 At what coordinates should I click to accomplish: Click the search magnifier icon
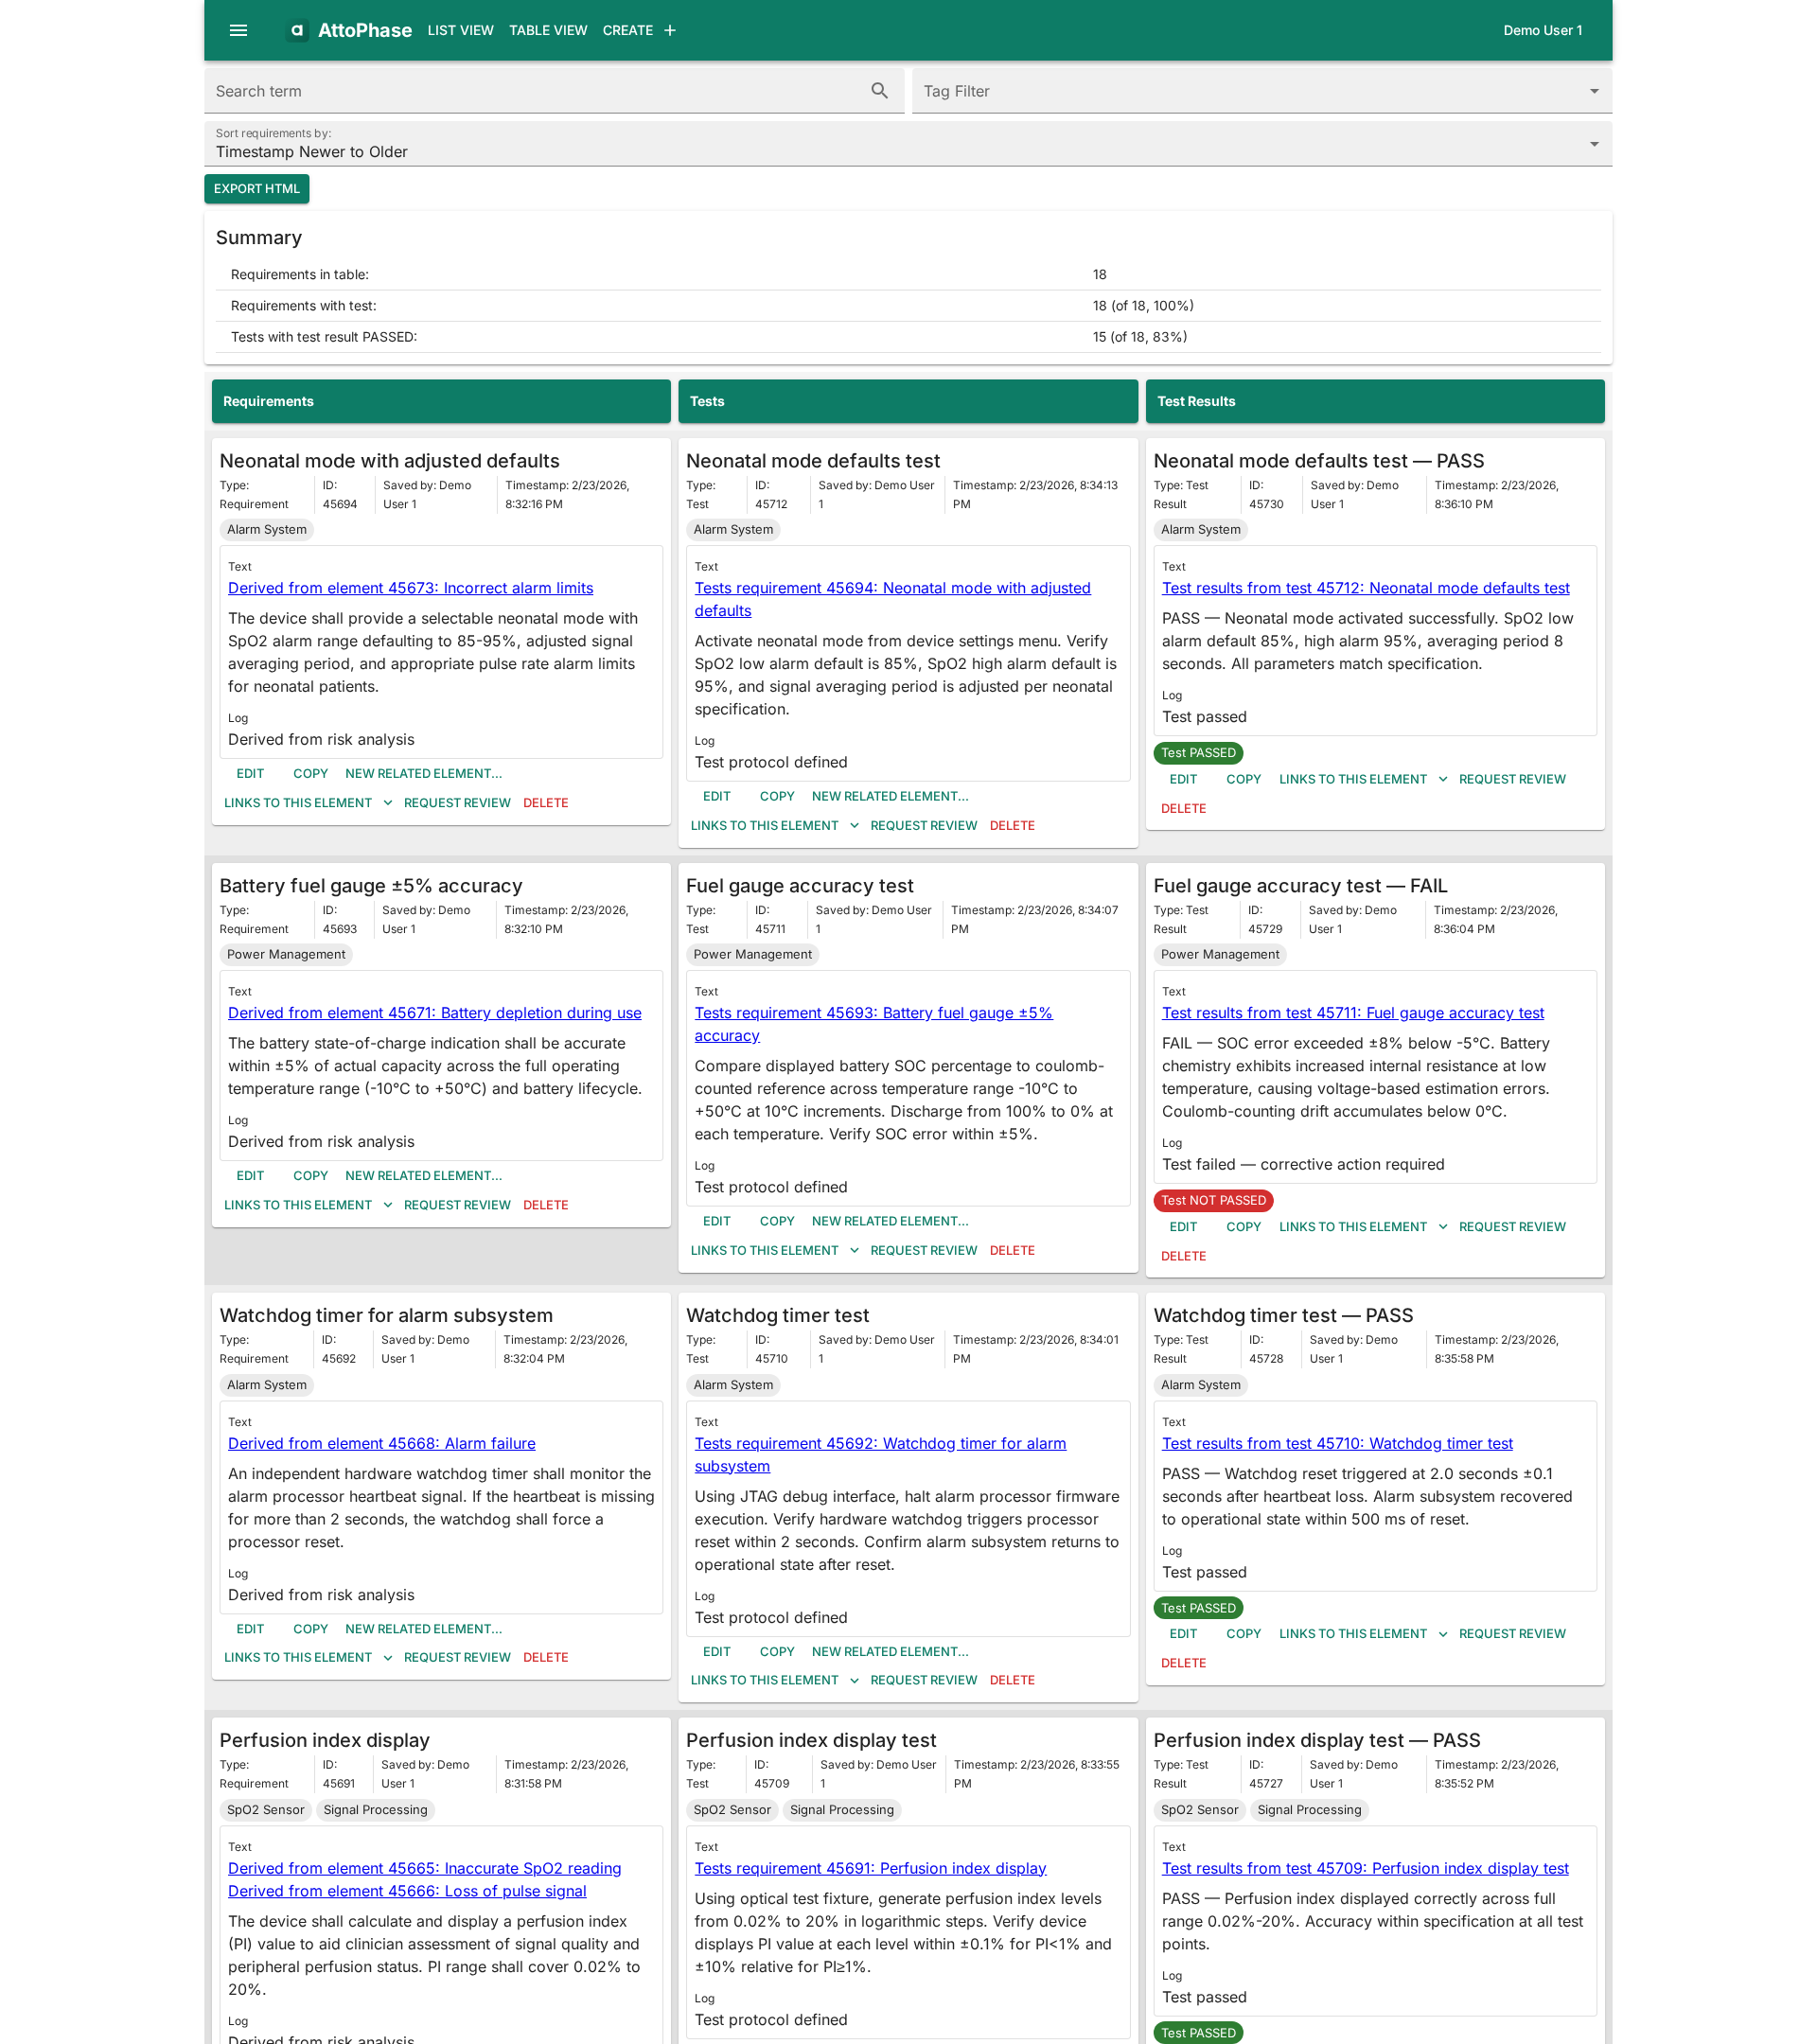[879, 90]
